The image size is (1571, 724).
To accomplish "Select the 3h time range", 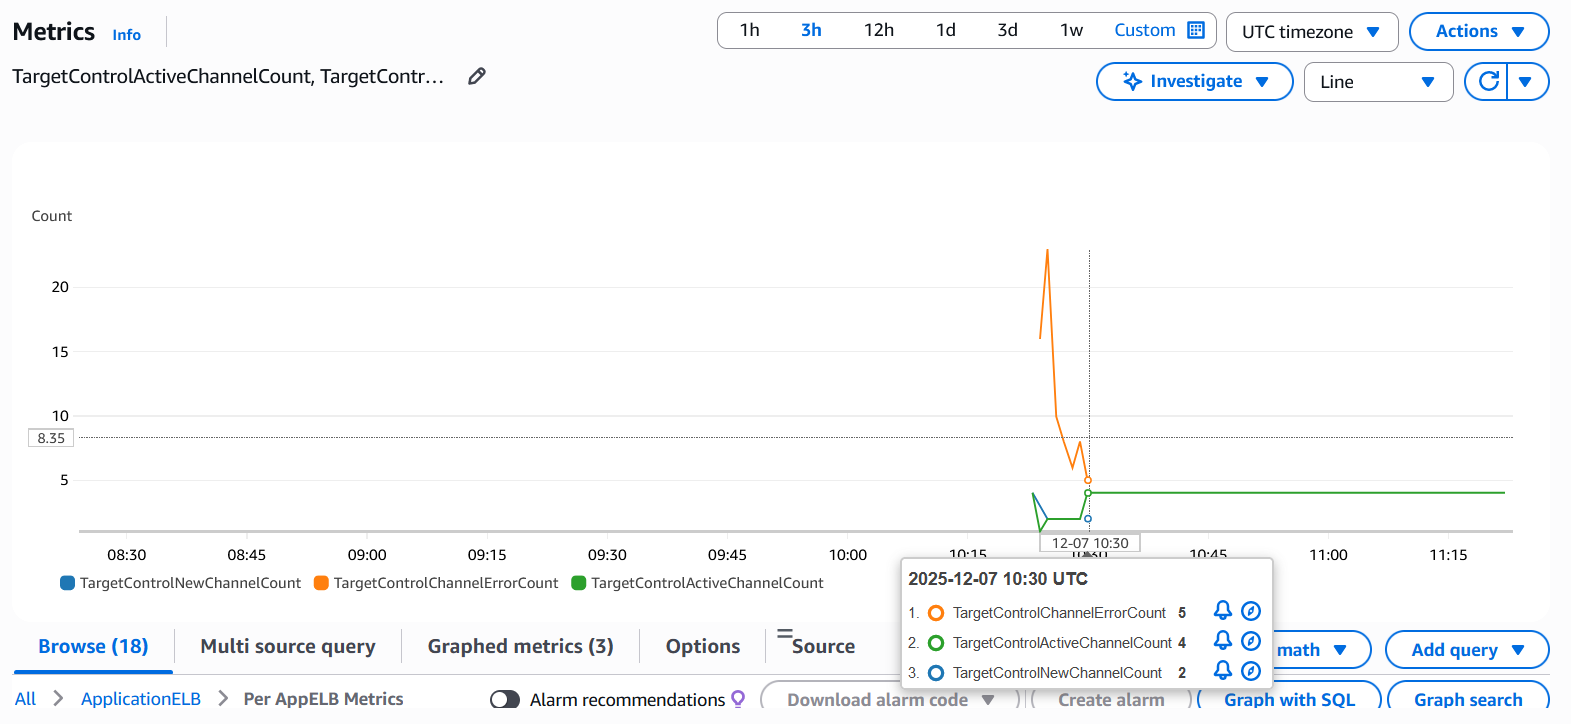I will [x=811, y=30].
